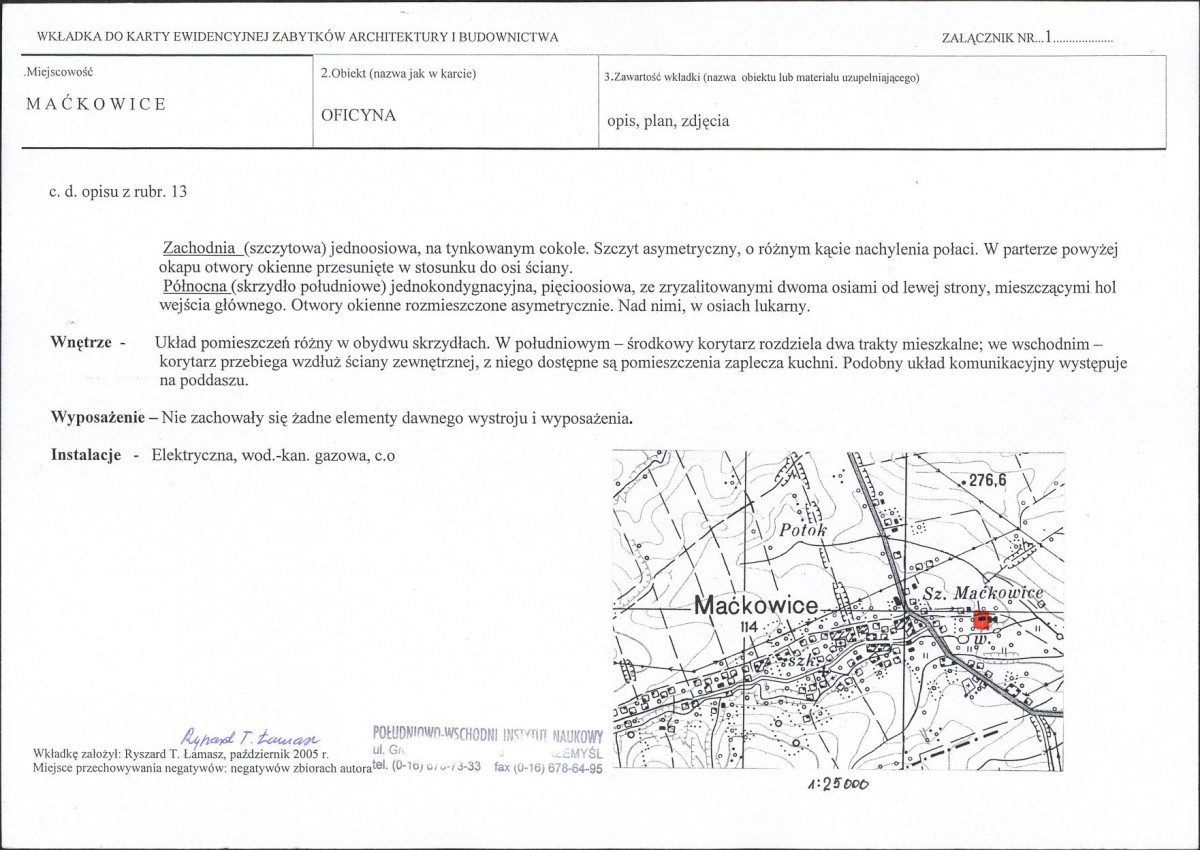The width and height of the screenshot is (1200, 850).
Task: Click the underlined Zachodnia heading
Action: point(199,247)
